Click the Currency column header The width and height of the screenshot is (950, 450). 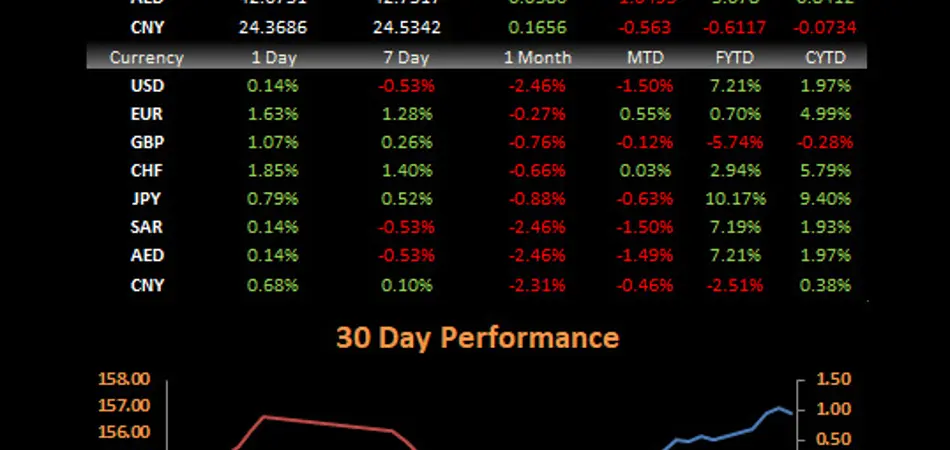[x=146, y=58]
